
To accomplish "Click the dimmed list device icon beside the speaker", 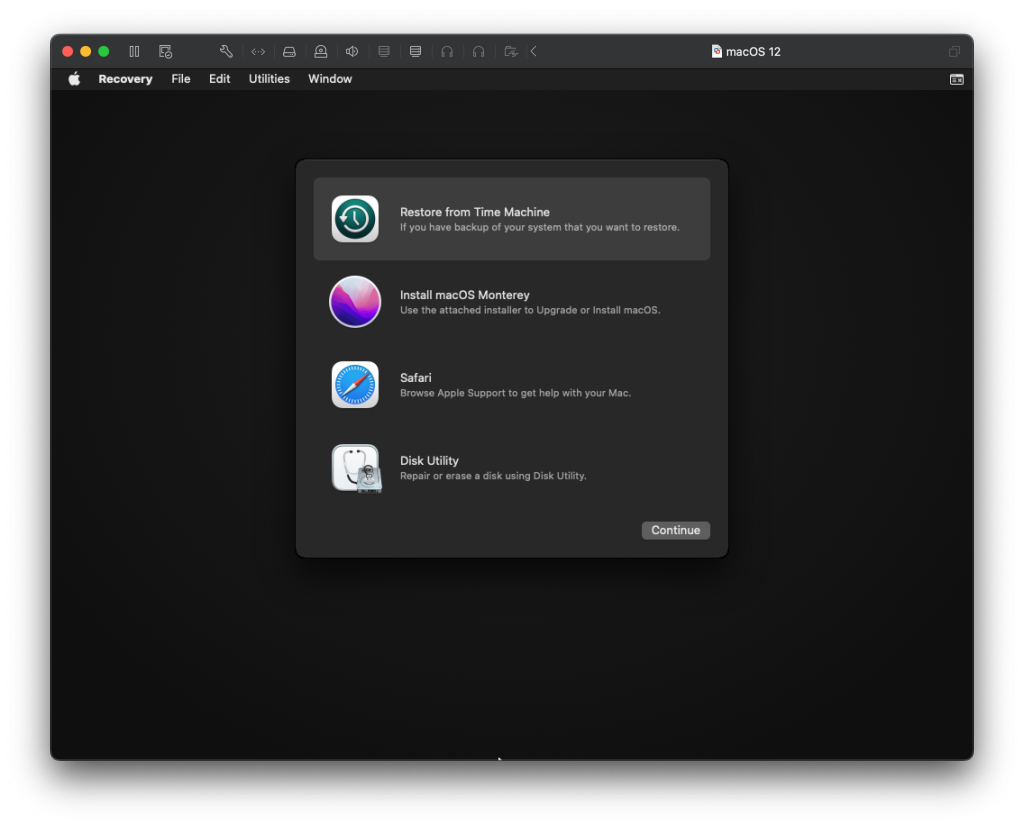I will [384, 52].
